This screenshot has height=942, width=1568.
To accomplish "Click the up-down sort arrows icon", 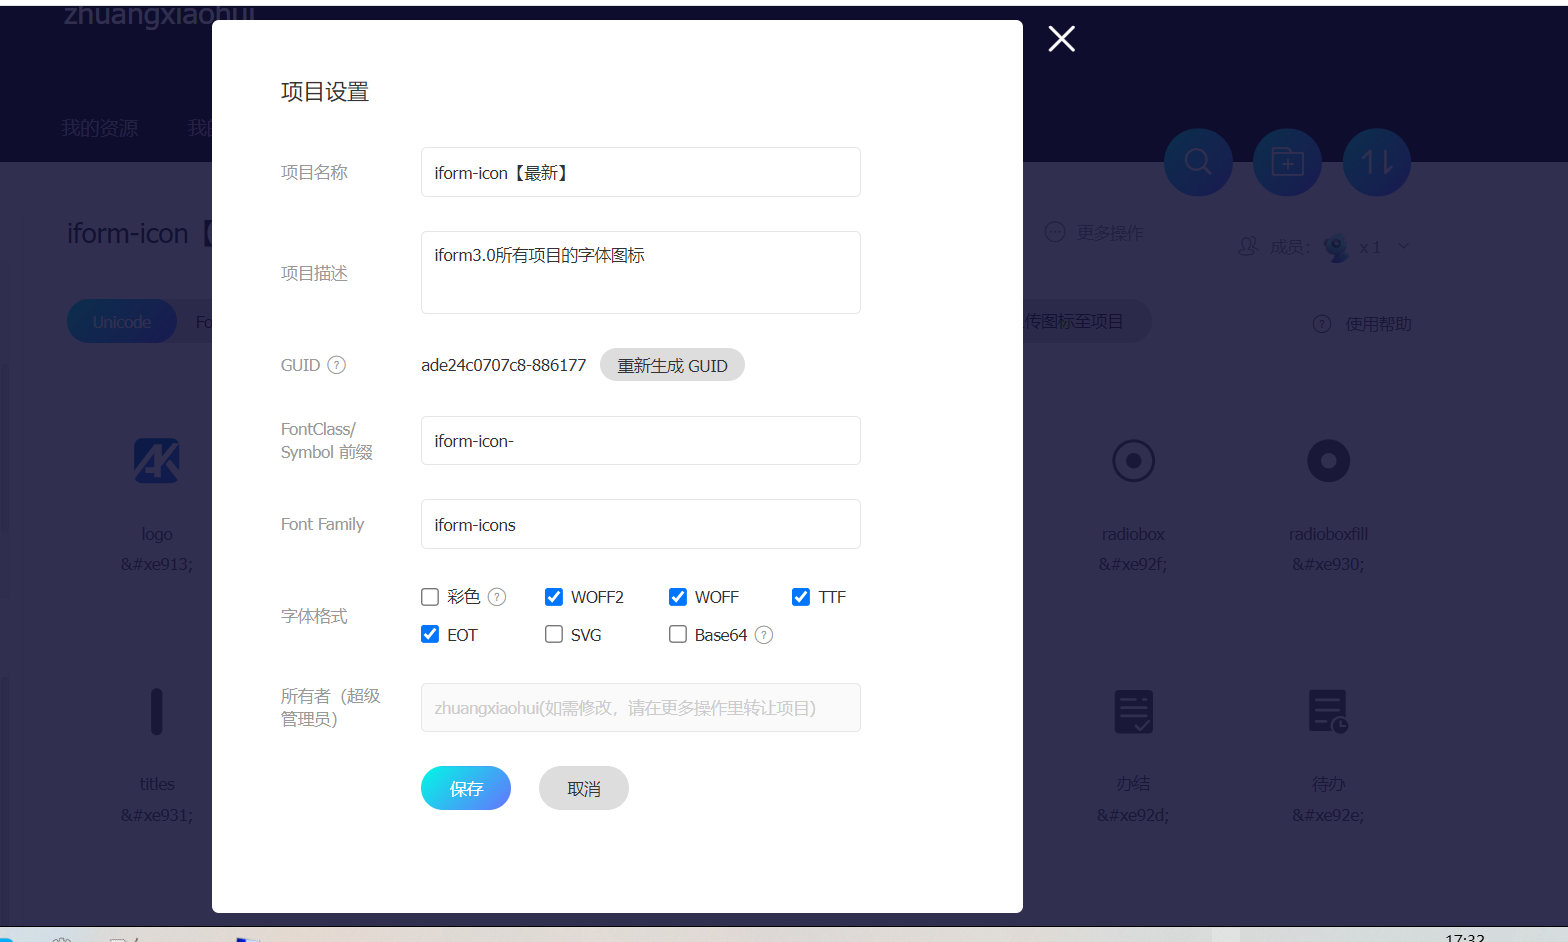I will (x=1376, y=162).
